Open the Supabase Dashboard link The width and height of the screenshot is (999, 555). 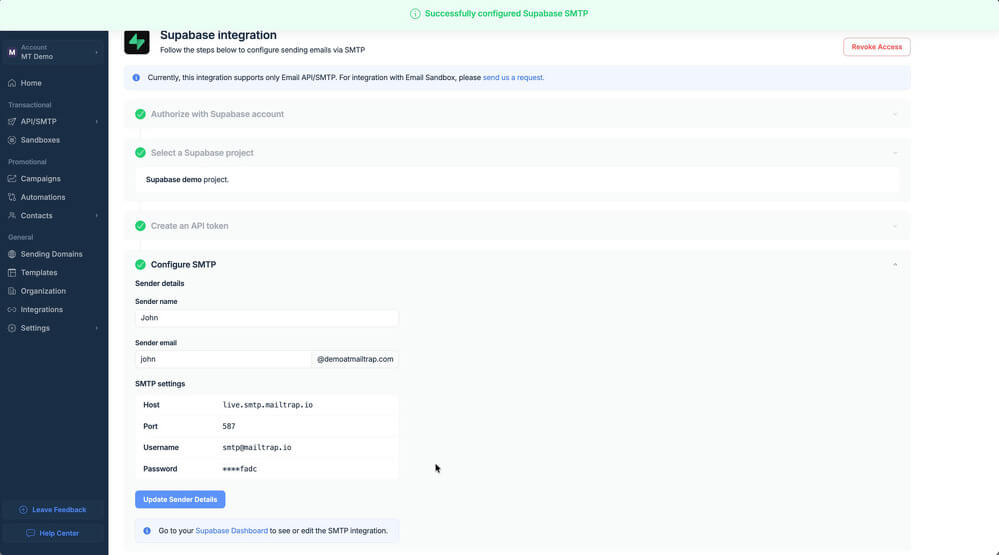[231, 531]
